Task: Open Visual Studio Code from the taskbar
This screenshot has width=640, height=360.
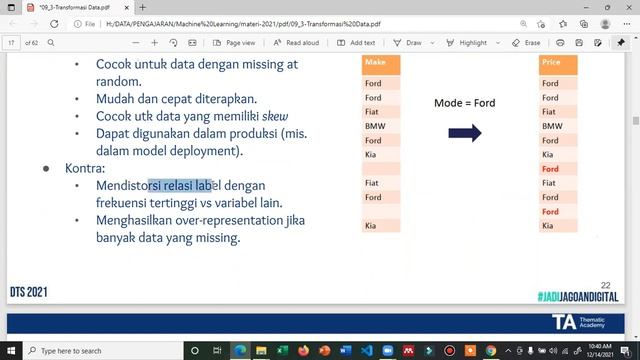Action: [367, 351]
